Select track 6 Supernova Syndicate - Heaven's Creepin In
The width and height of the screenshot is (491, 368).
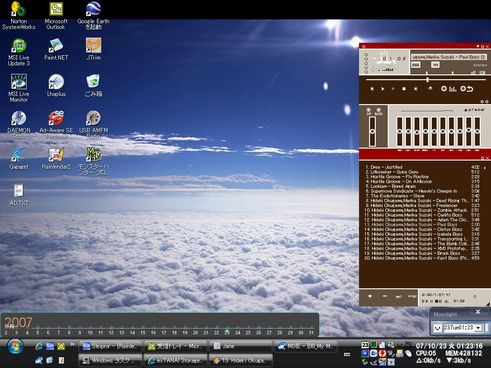422,191
